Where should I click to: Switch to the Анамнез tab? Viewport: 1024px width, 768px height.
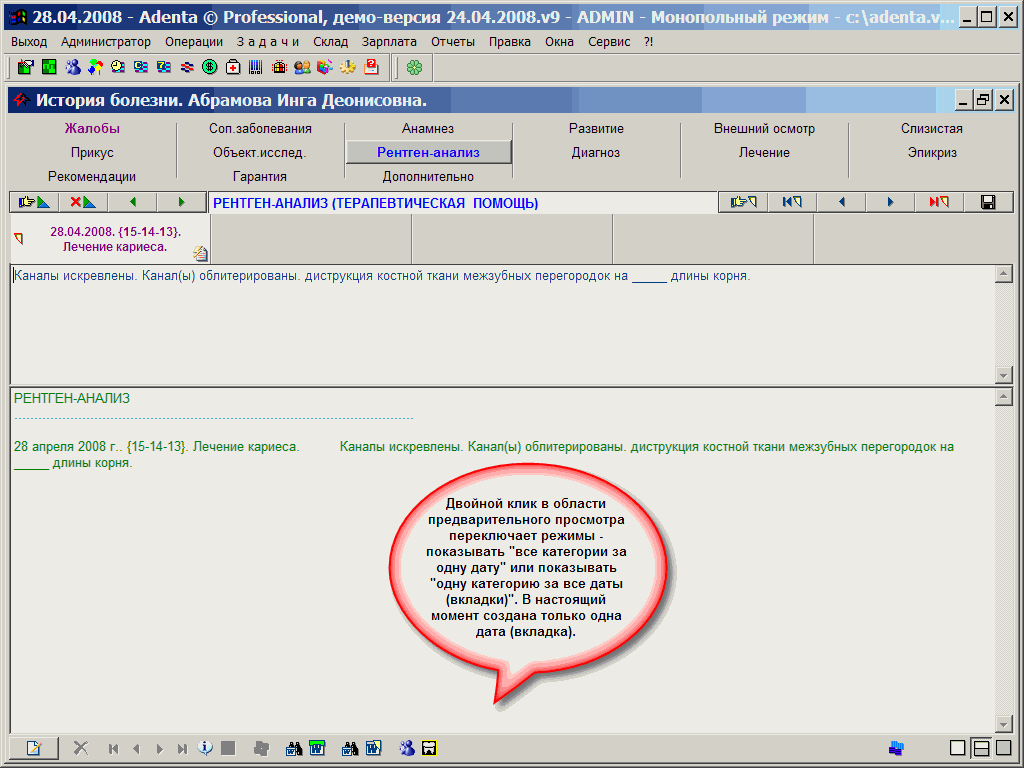coord(428,129)
